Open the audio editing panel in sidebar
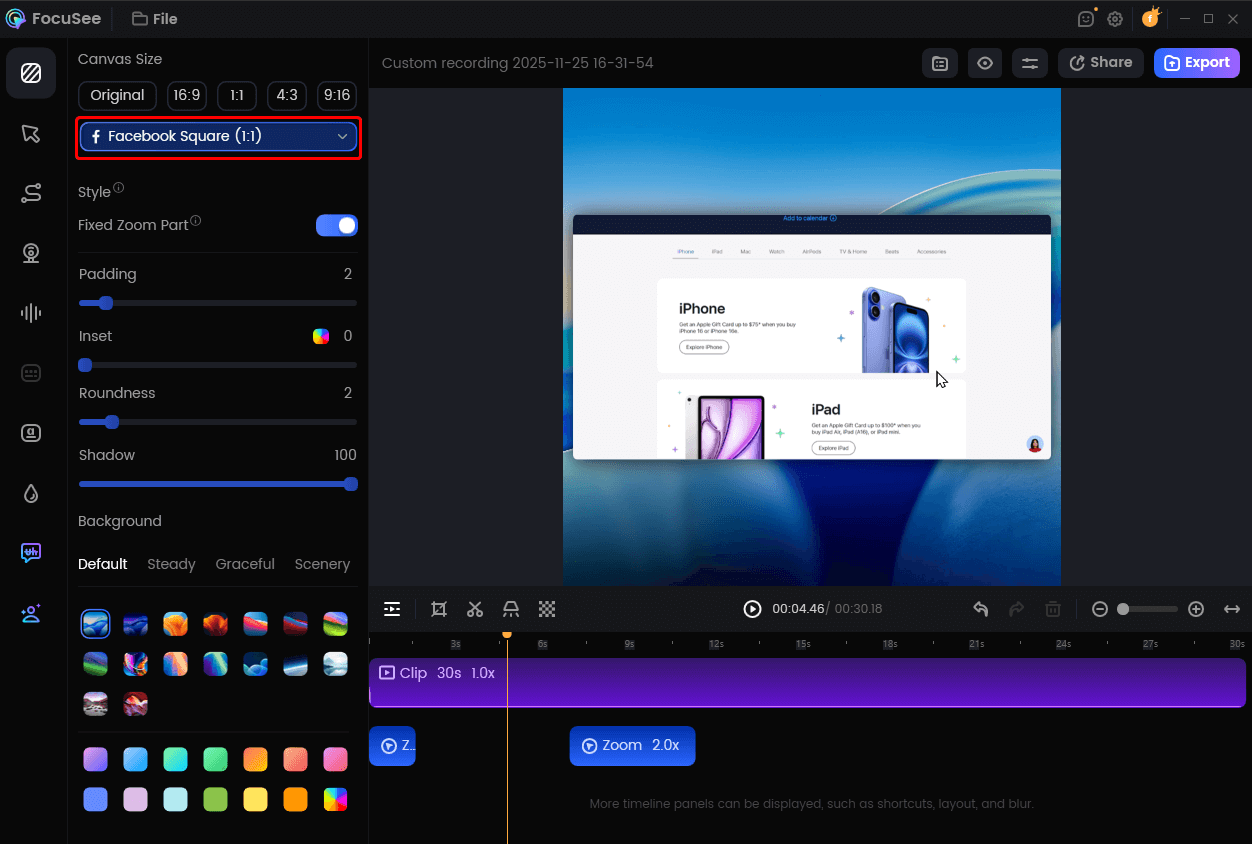The width and height of the screenshot is (1252, 844). coord(31,313)
